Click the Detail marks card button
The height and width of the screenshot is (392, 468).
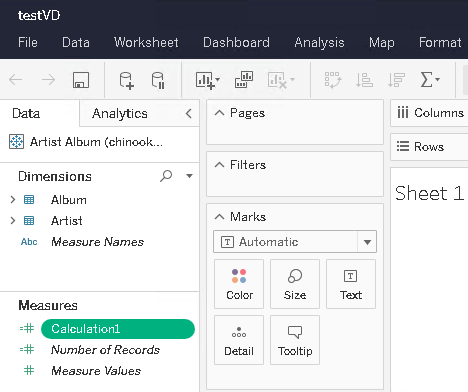[x=239, y=340]
